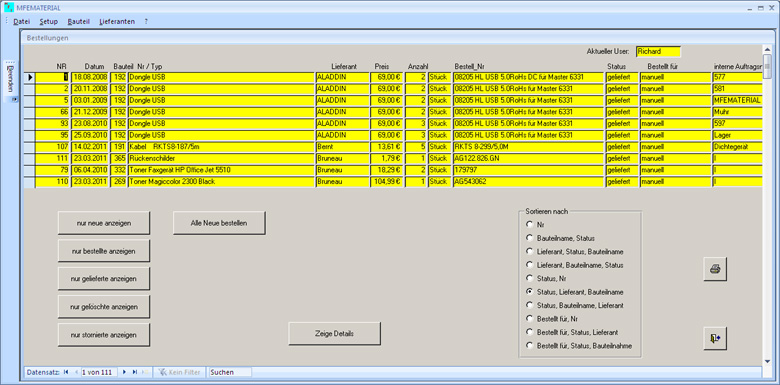Click Bestell_Nr cell 'RKTS 8-299/5,0M'
Viewport: 780px width, 385px height.
(x=528, y=147)
